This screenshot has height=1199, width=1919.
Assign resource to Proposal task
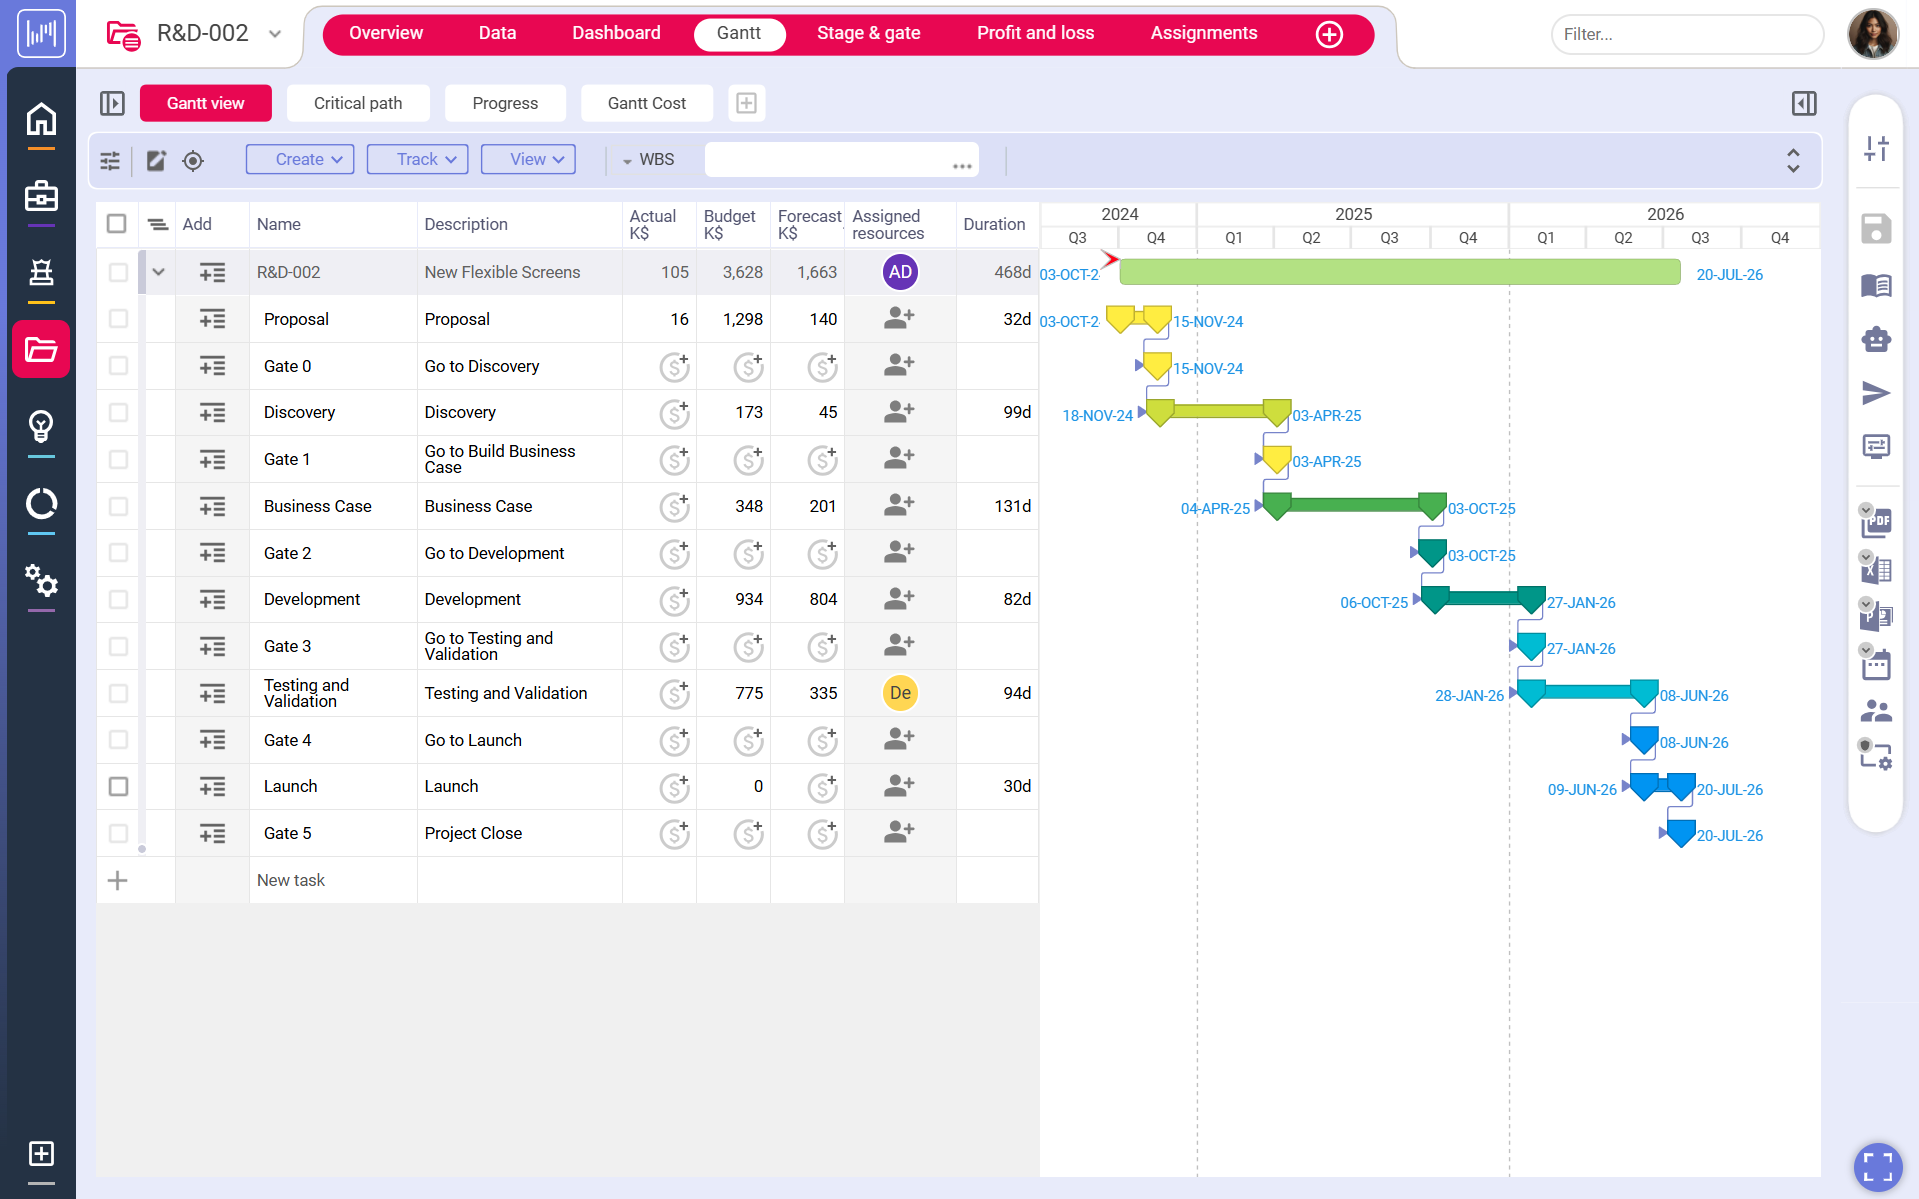899,319
